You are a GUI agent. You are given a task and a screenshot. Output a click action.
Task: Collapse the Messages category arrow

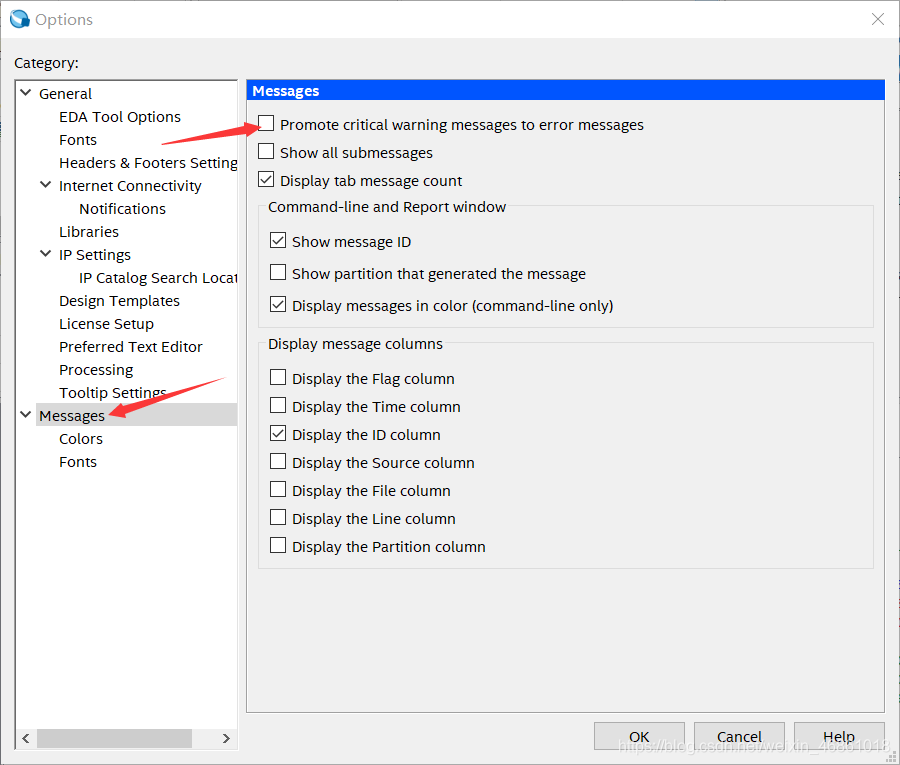[26, 414]
